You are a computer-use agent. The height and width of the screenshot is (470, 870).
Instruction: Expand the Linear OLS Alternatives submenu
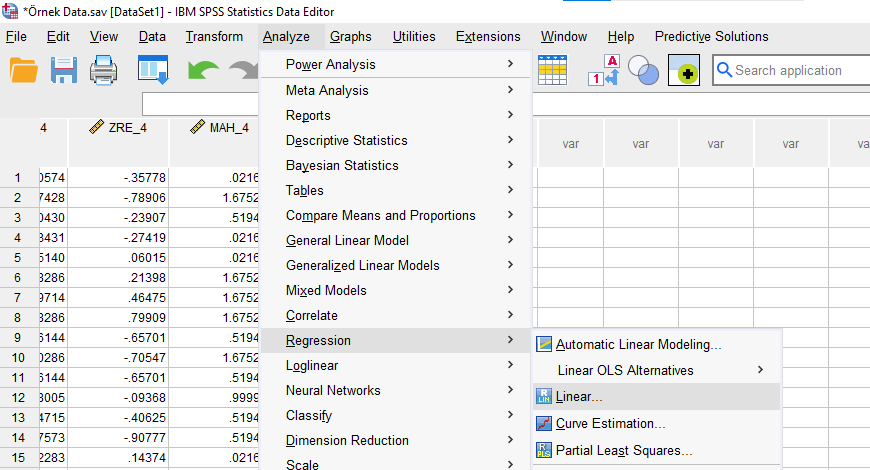pyautogui.click(x=624, y=370)
